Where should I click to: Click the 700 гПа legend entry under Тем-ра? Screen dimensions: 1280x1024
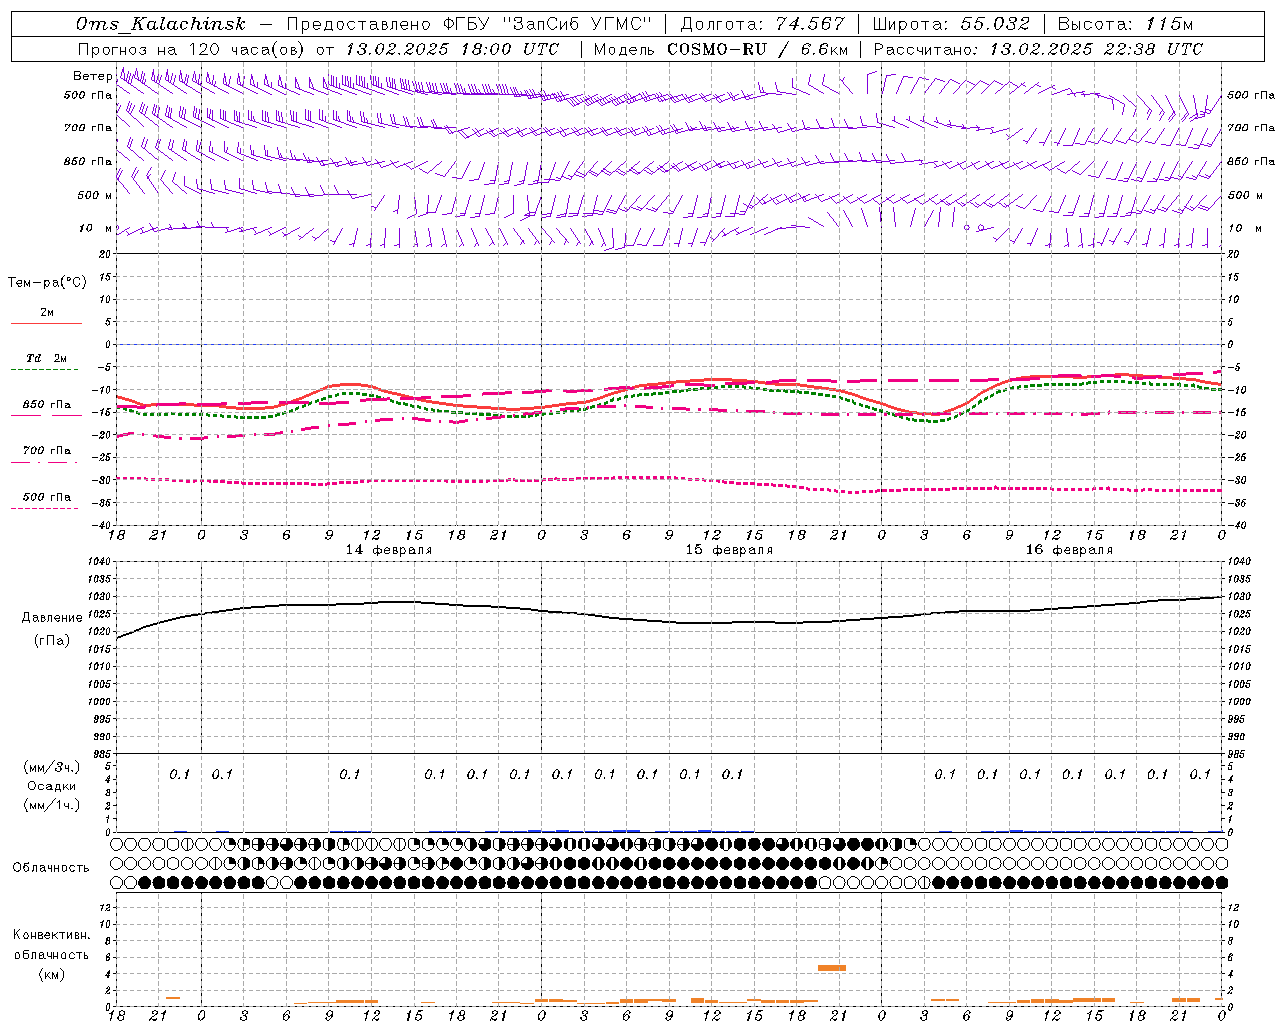pos(47,451)
